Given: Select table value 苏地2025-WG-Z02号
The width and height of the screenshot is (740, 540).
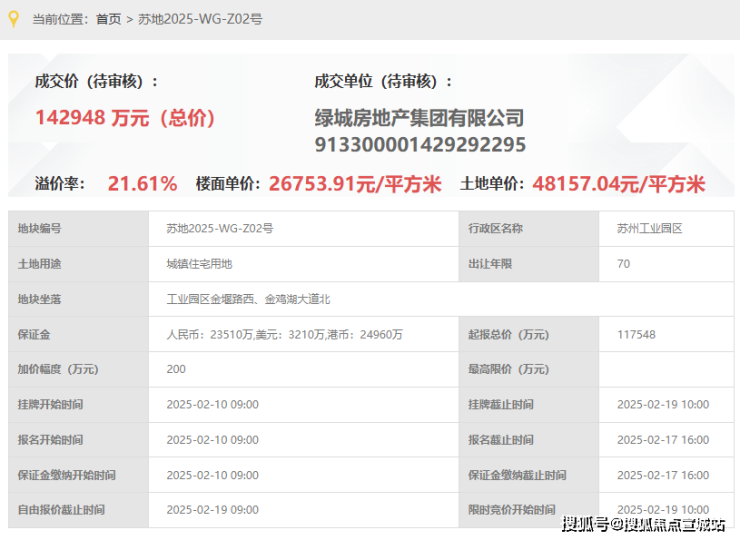Looking at the screenshot, I should [219, 228].
